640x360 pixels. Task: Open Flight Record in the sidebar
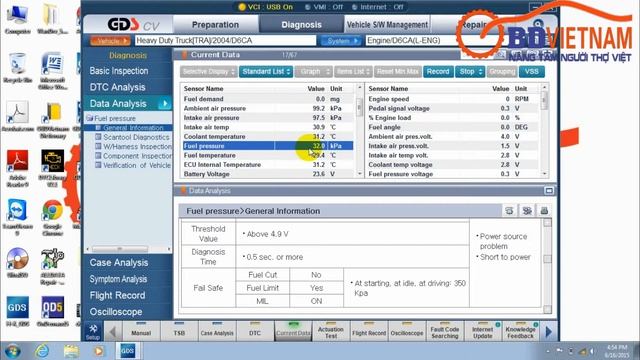pos(117,296)
